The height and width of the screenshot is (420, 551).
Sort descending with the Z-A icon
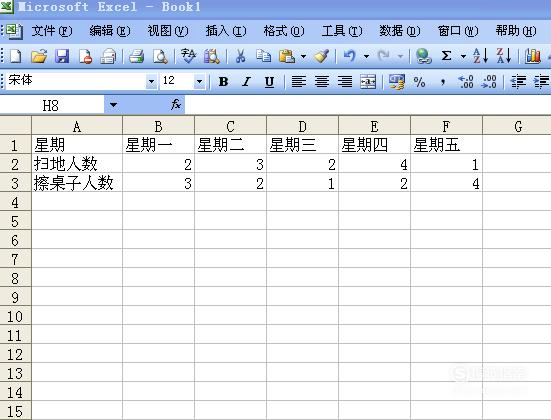(x=504, y=56)
